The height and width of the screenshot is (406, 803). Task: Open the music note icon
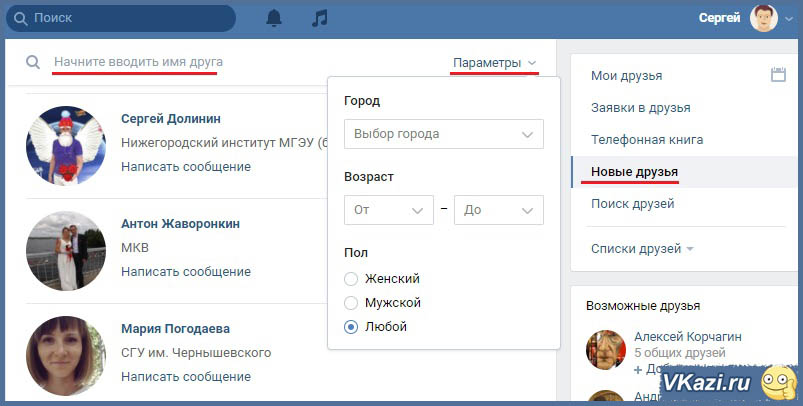(x=319, y=19)
